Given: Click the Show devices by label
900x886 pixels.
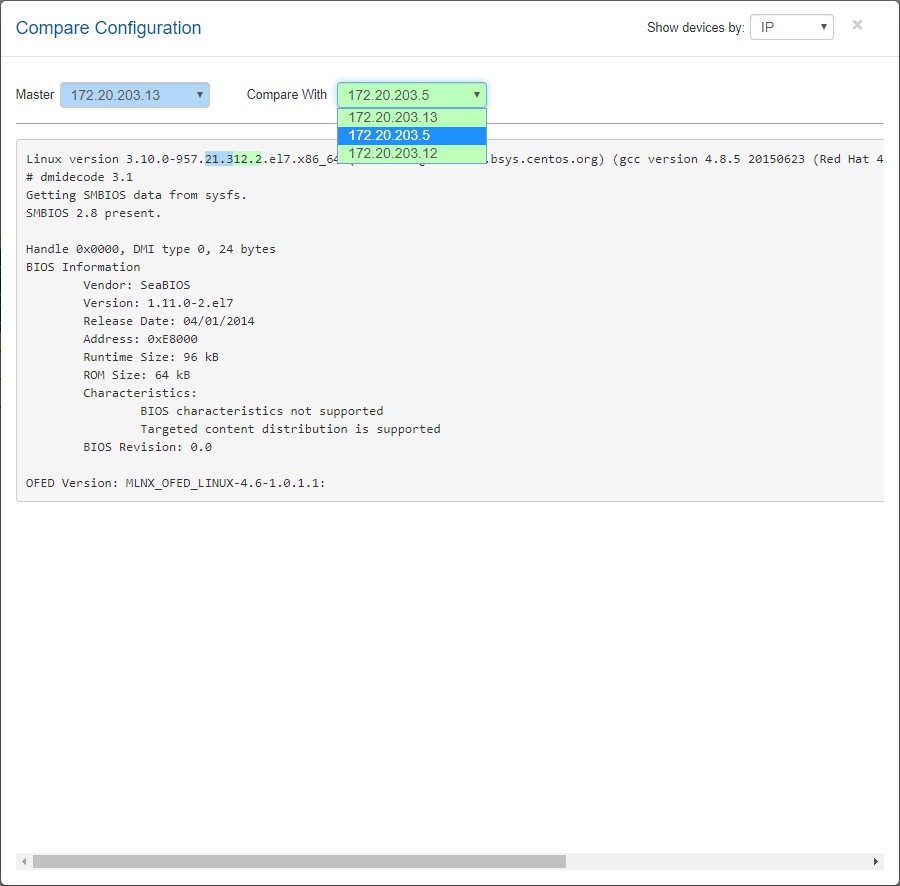Looking at the screenshot, I should [x=695, y=28].
